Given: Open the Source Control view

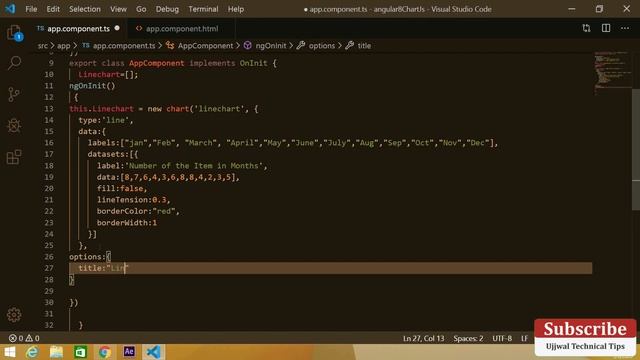Looking at the screenshot, I should pos(14,94).
